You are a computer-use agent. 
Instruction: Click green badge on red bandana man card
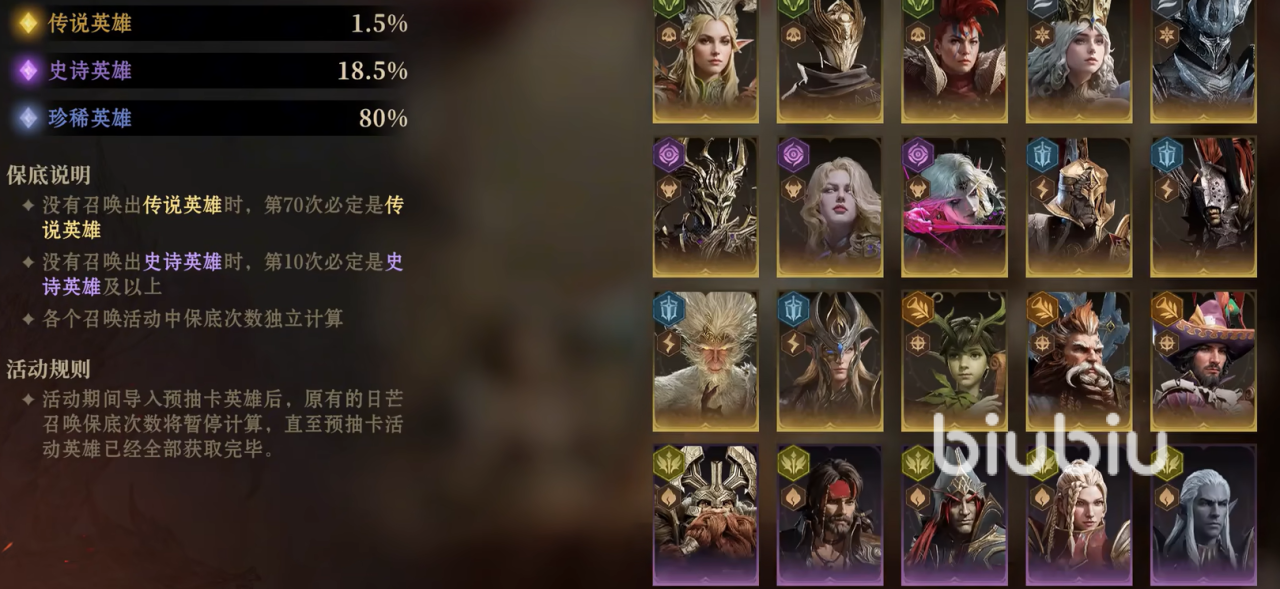793,463
